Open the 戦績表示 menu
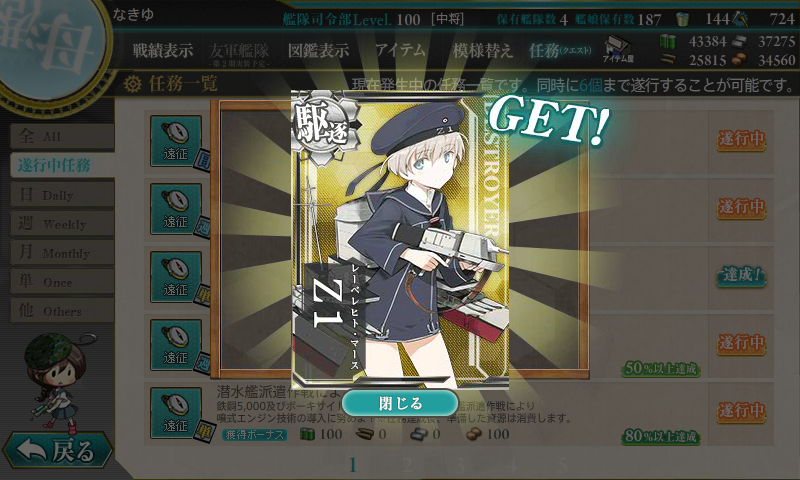This screenshot has width=800, height=480. tap(163, 50)
